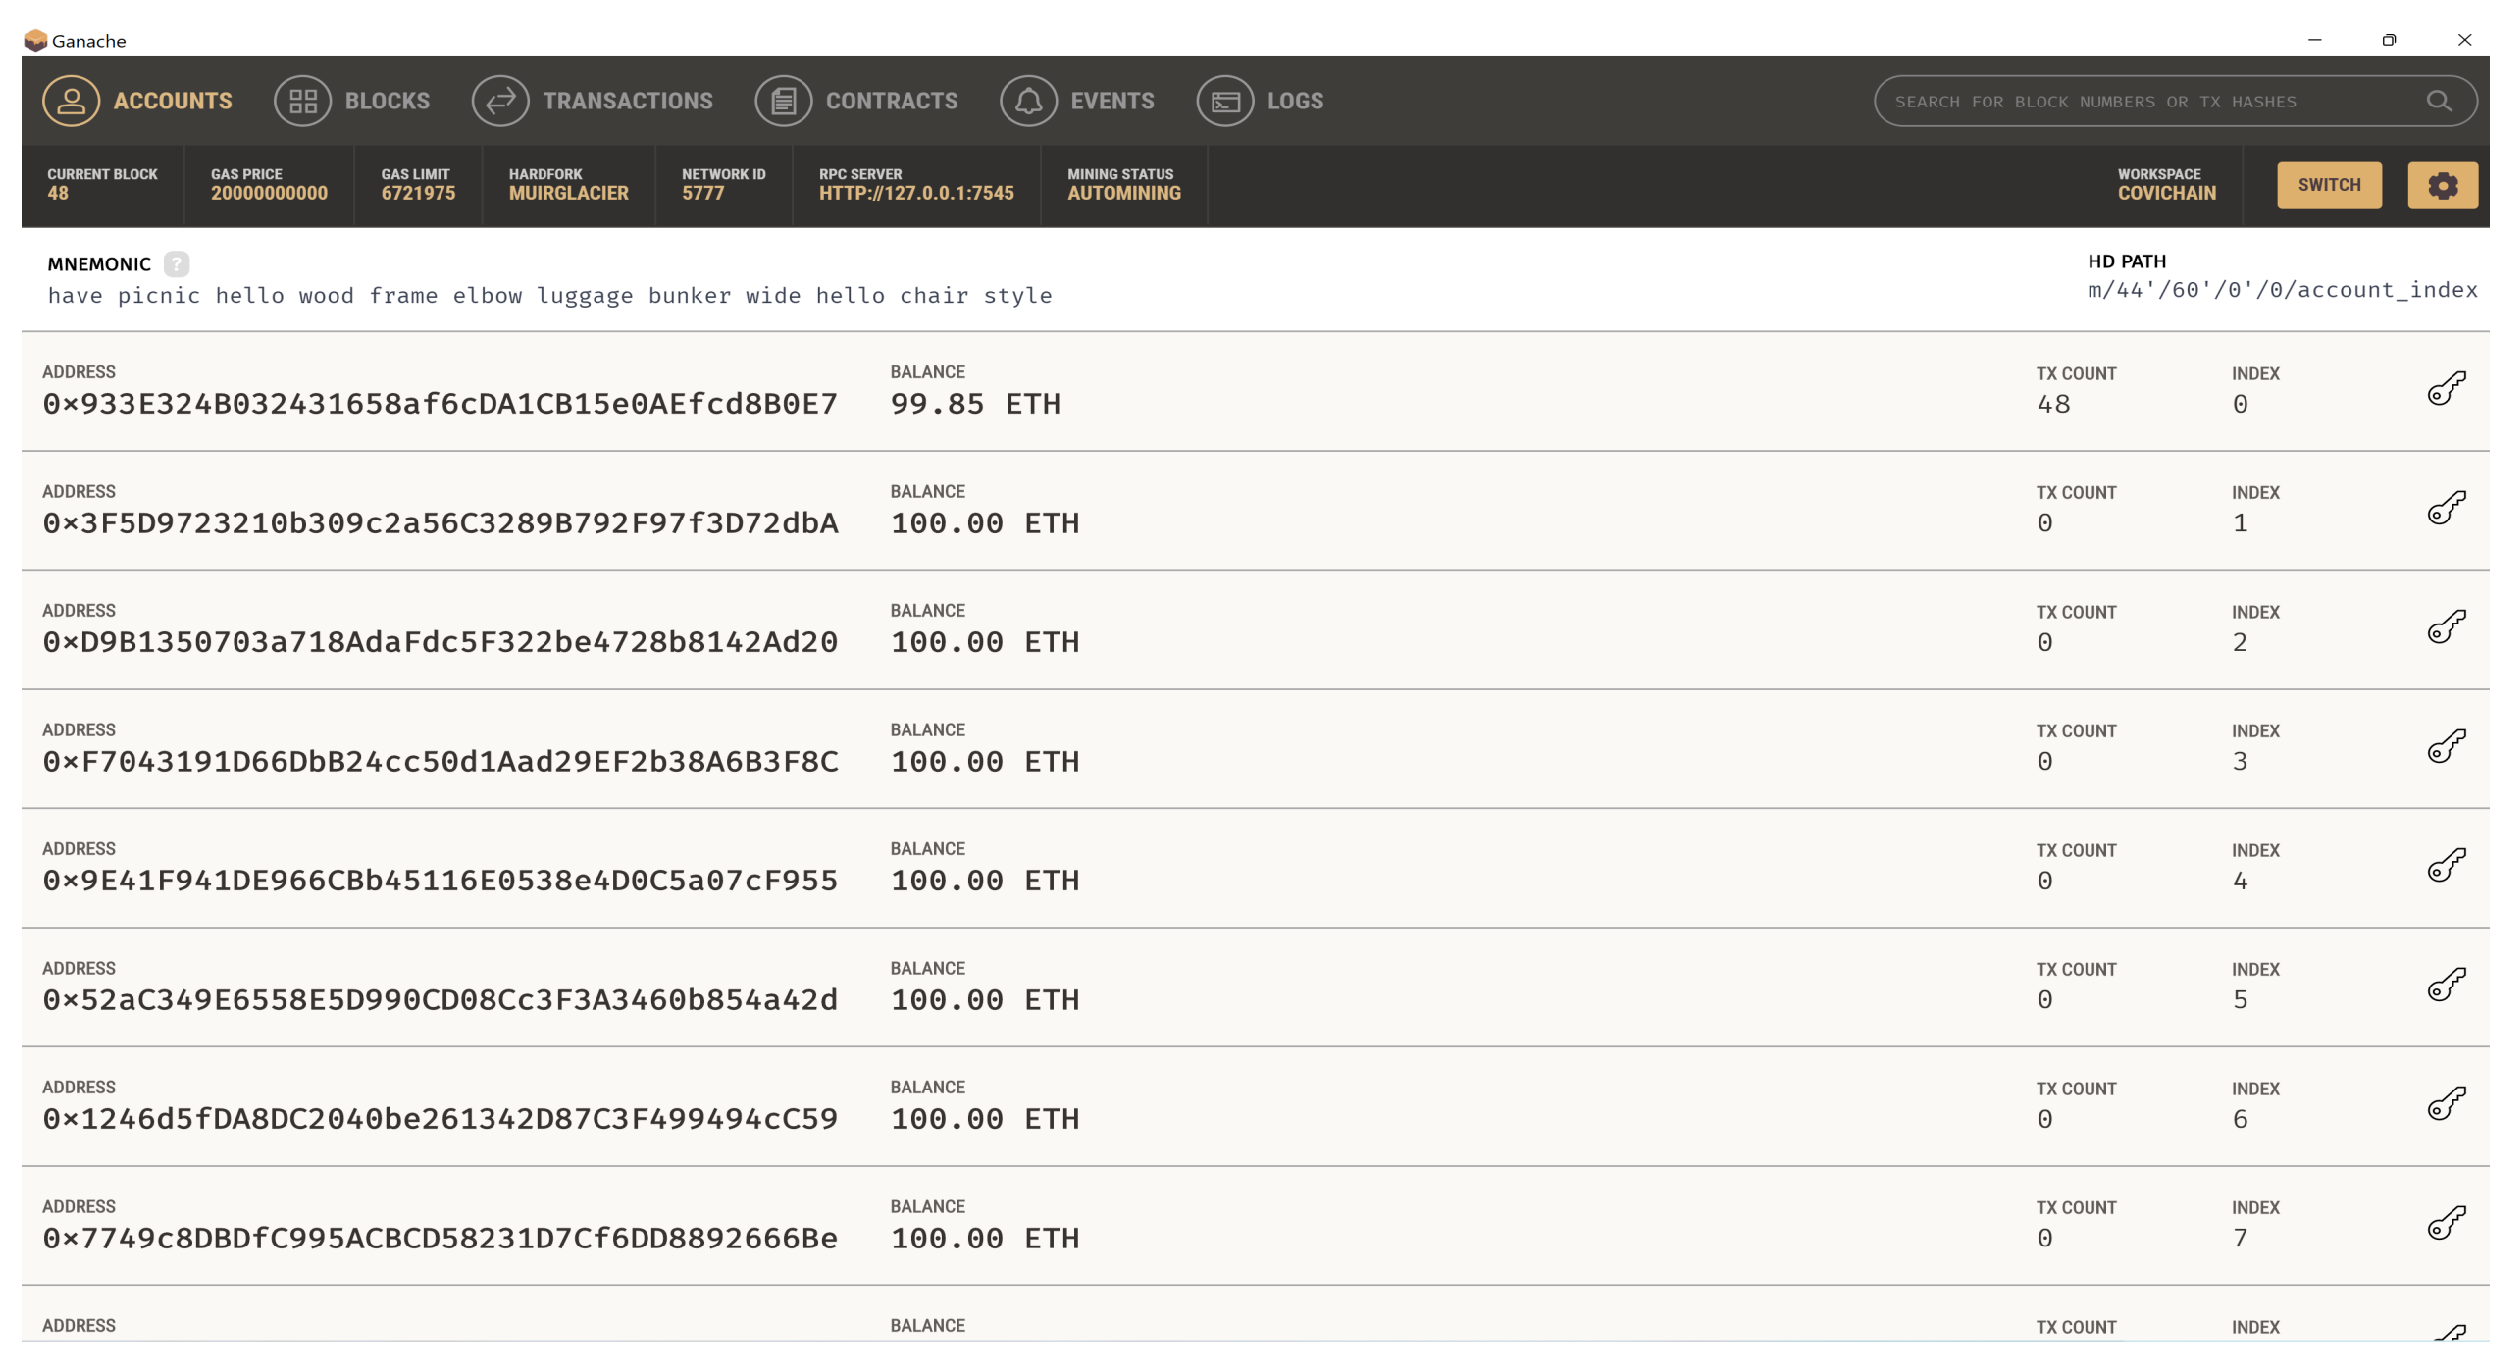Show private key for account index 1

tap(2446, 508)
